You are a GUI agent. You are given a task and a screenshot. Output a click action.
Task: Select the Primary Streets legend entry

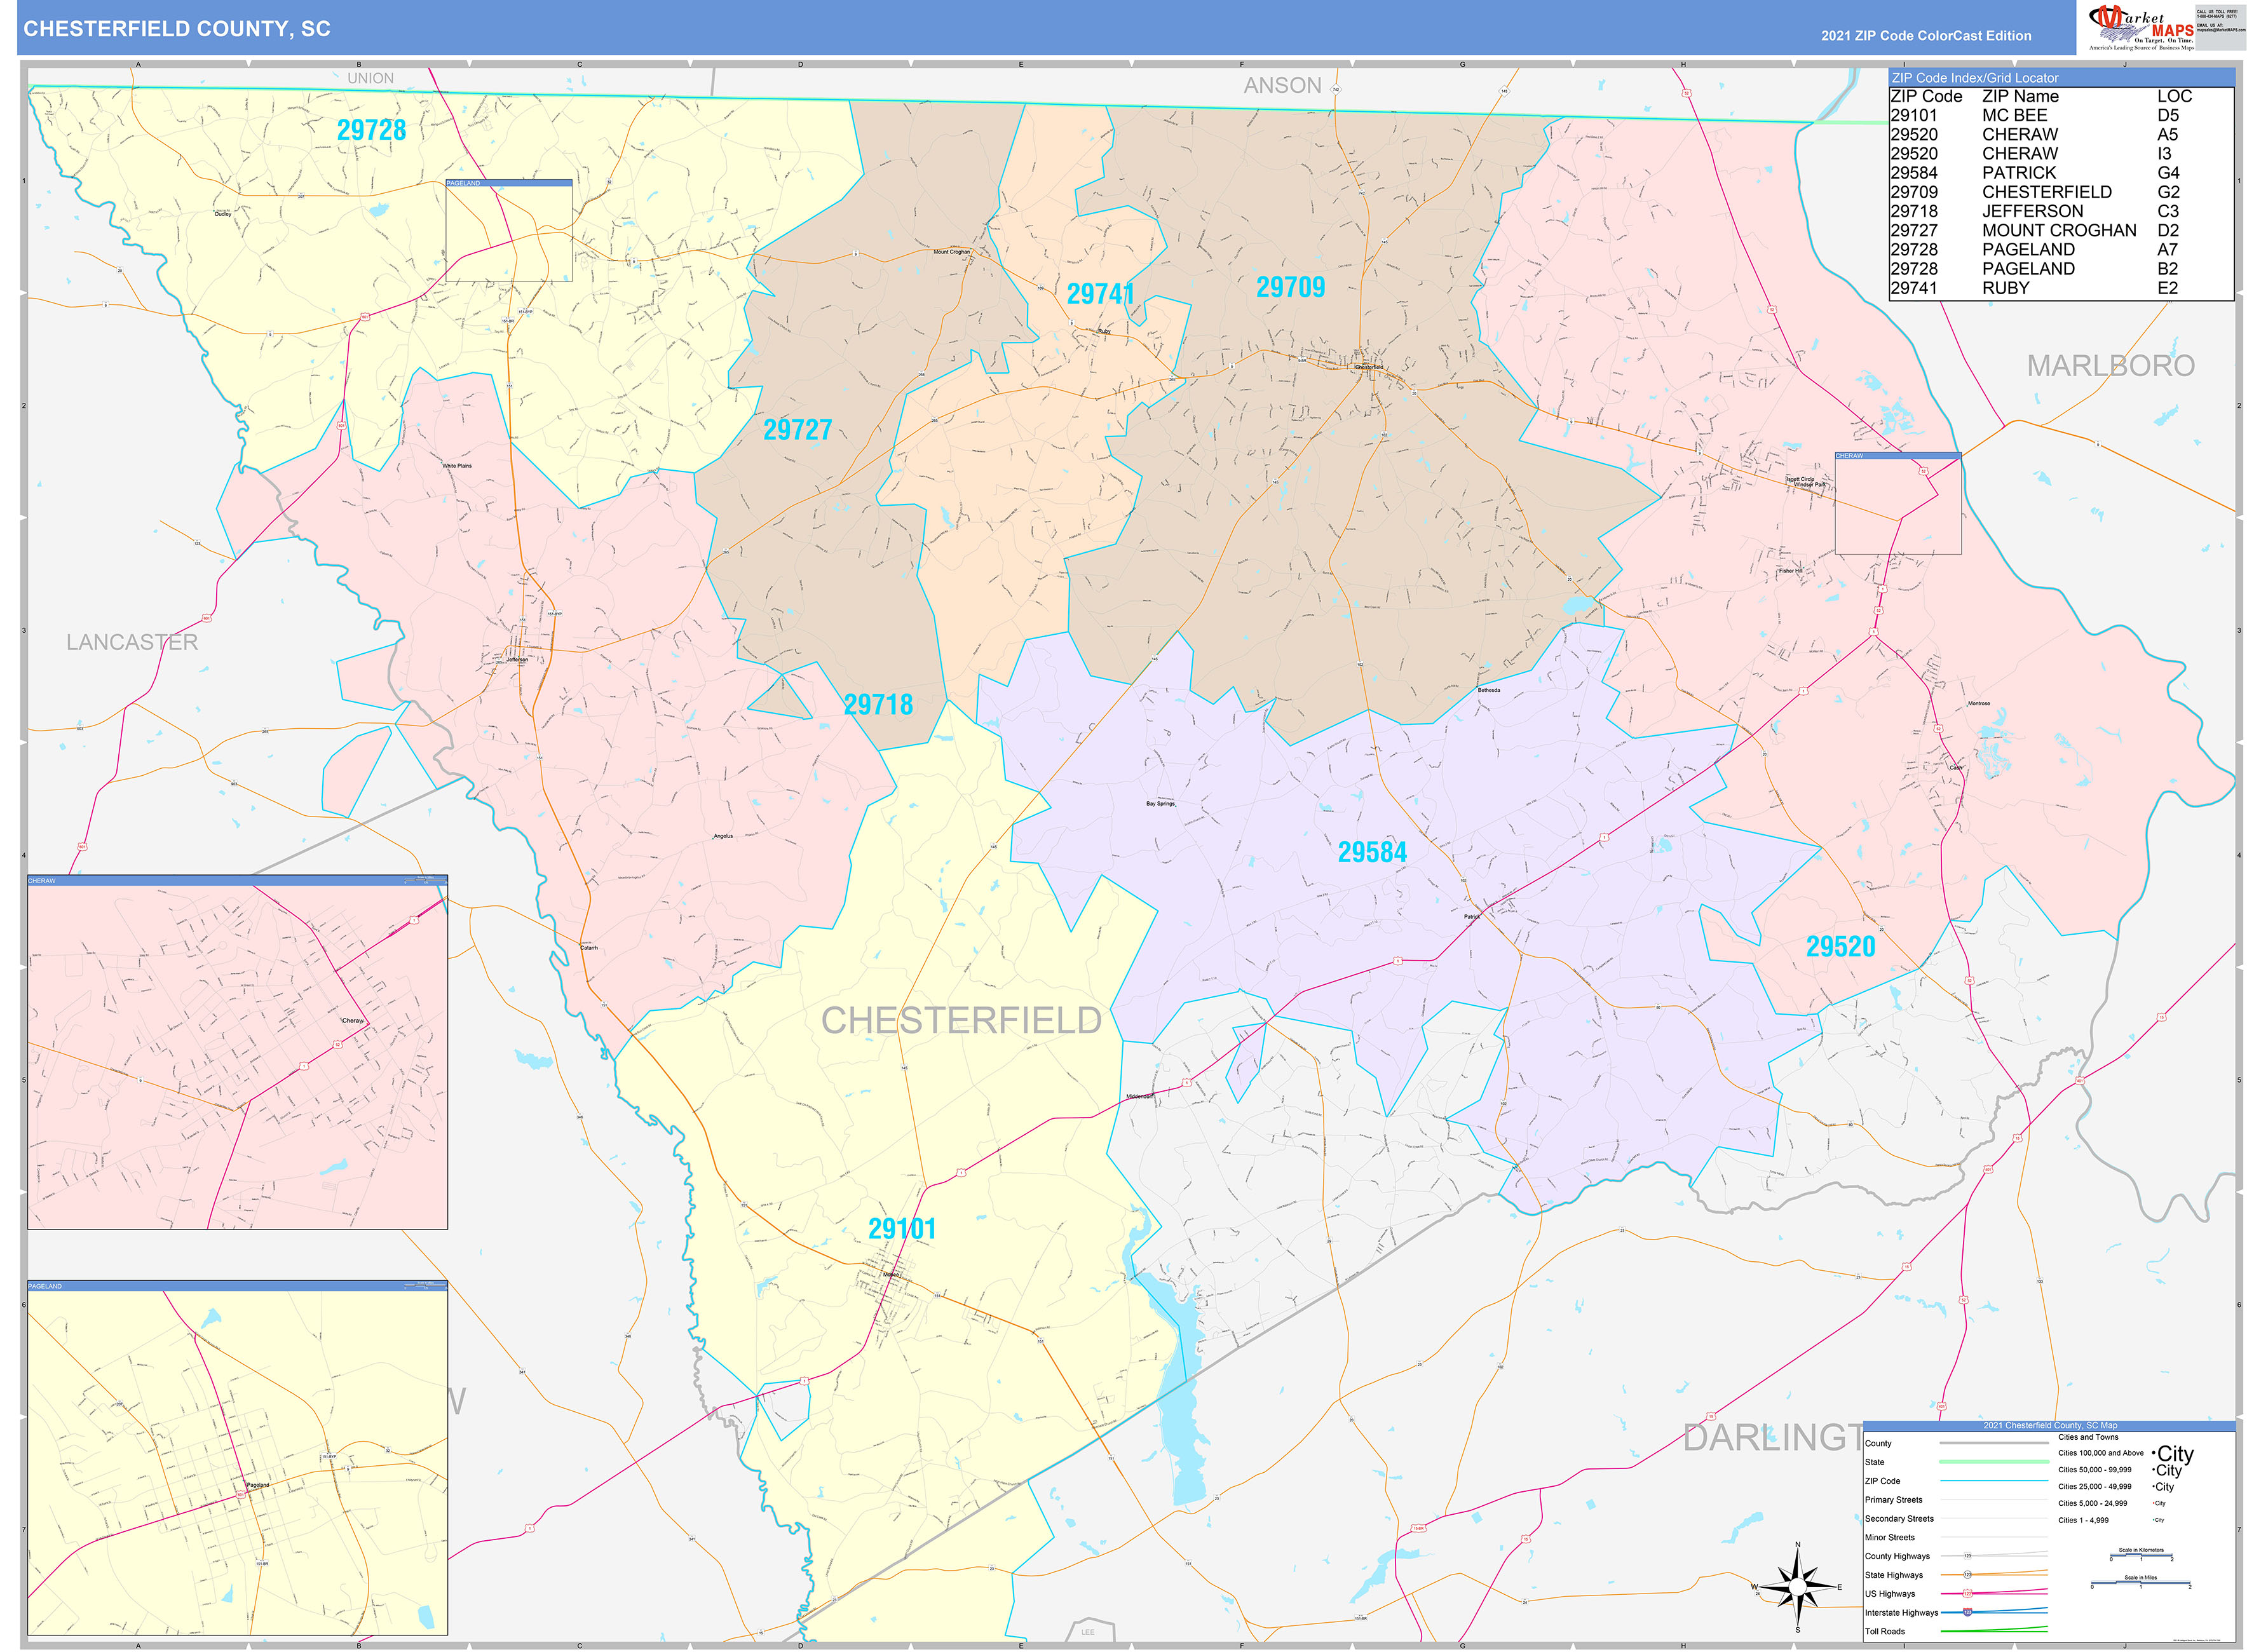[1956, 1500]
